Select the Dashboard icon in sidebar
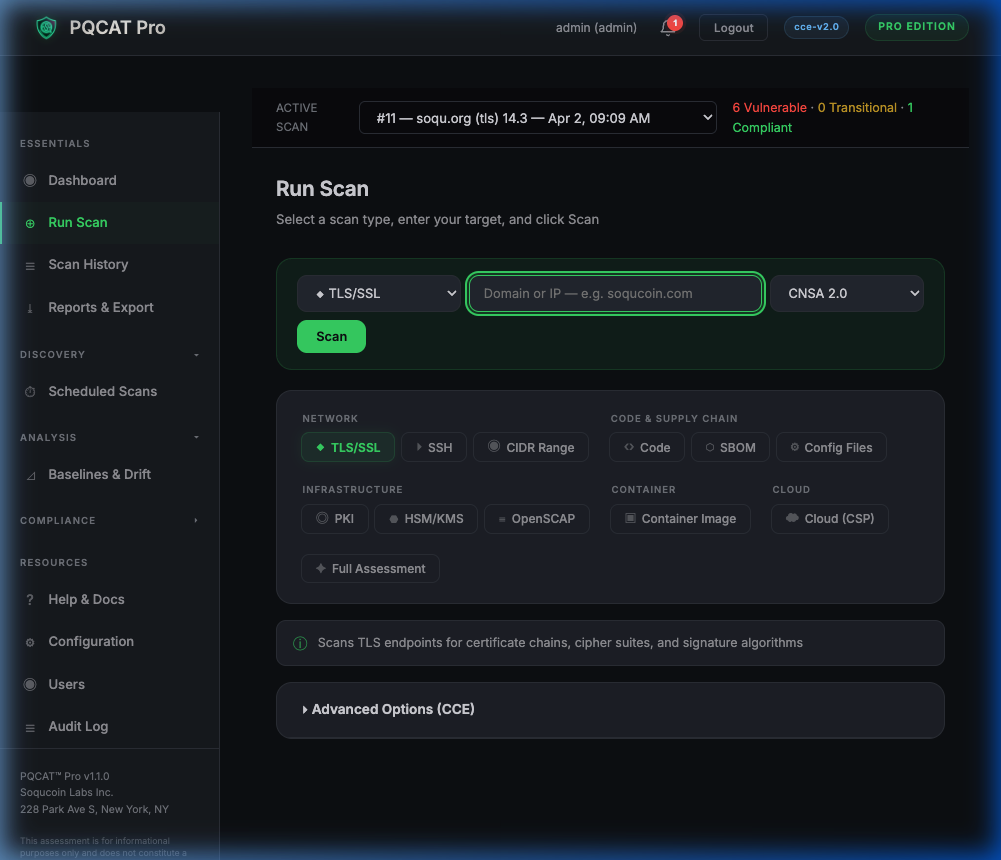Screen dimensions: 1001x860 coord(31,181)
